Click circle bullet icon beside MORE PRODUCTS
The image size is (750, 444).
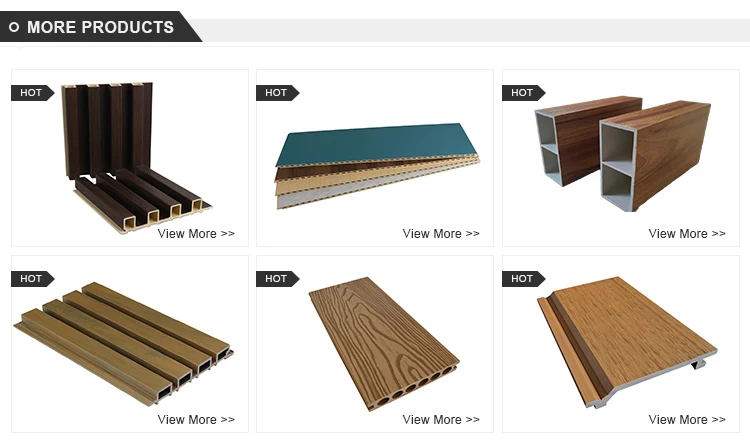pyautogui.click(x=14, y=27)
